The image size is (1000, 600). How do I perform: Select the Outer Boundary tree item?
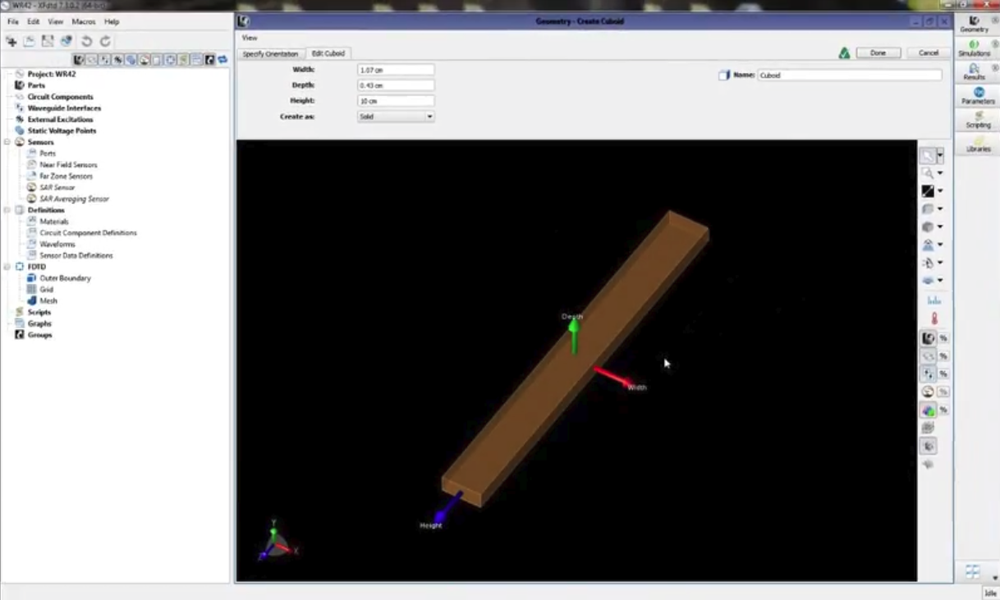pyautogui.click(x=65, y=278)
